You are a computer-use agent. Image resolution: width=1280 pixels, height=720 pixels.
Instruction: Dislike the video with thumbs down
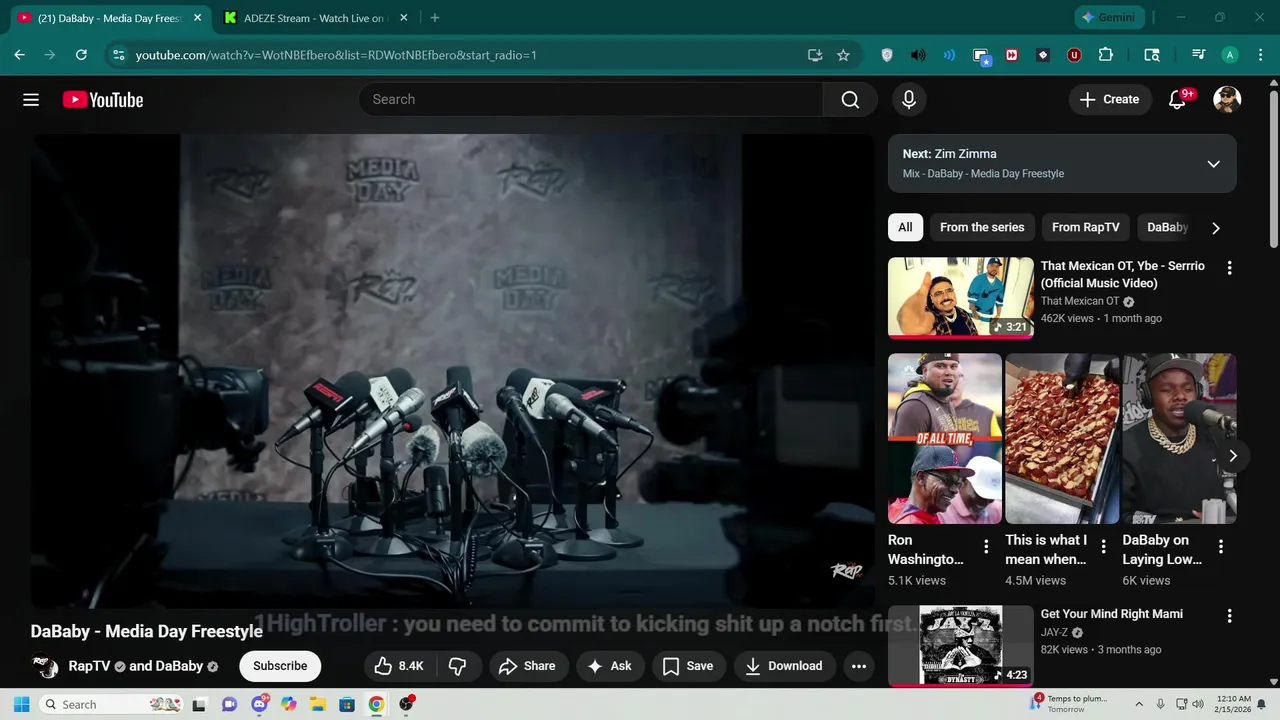(458, 666)
